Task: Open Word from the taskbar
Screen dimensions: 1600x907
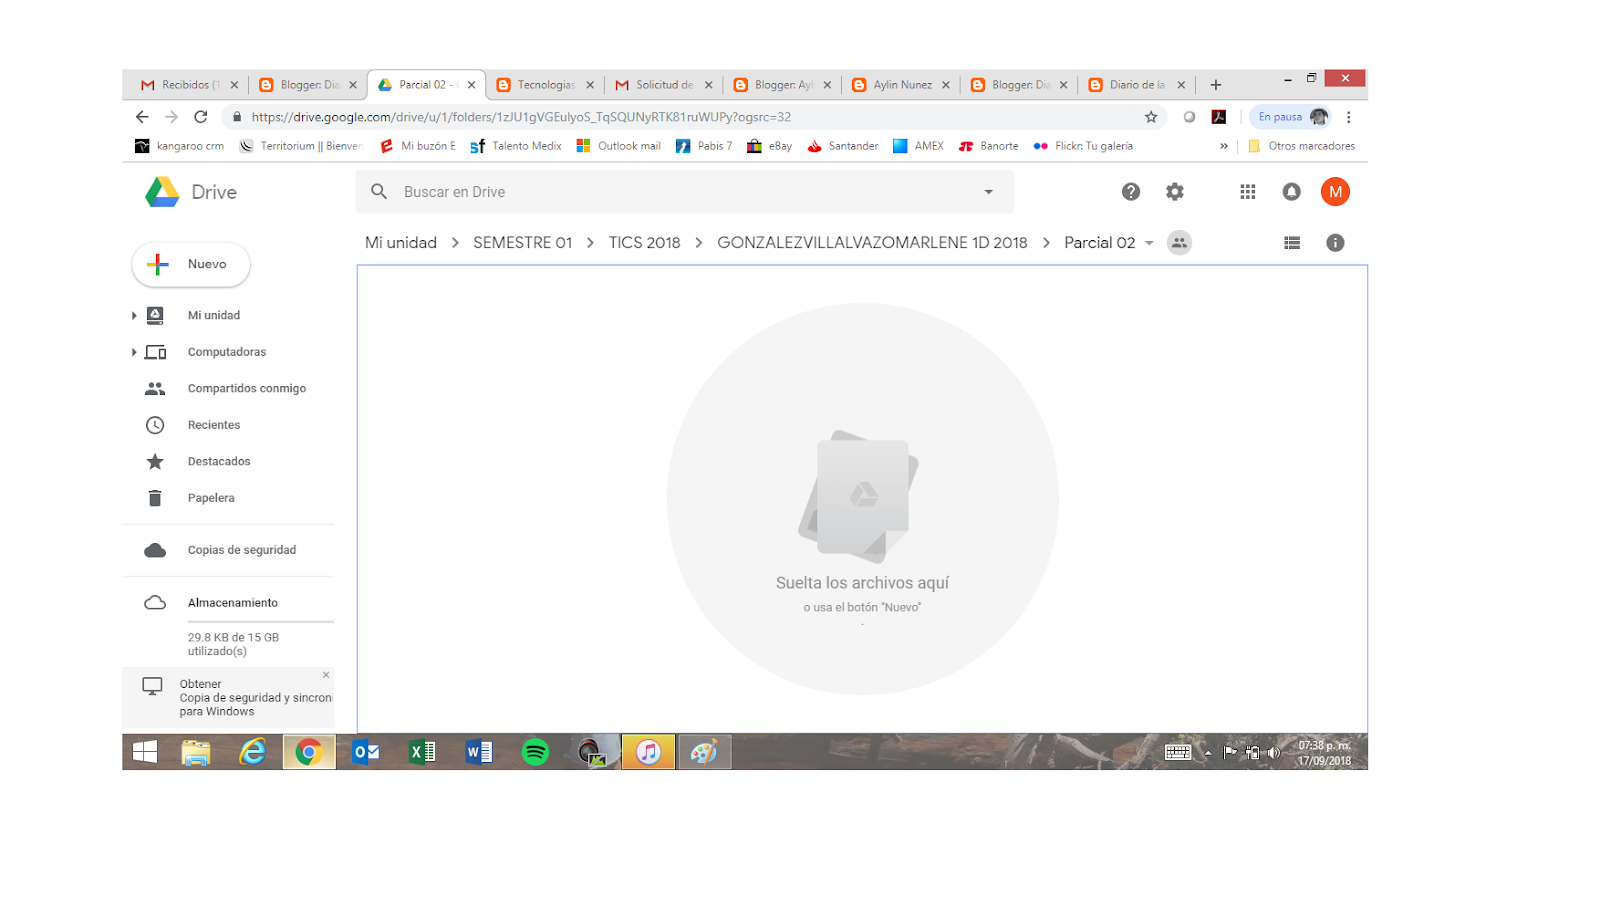Action: [479, 752]
